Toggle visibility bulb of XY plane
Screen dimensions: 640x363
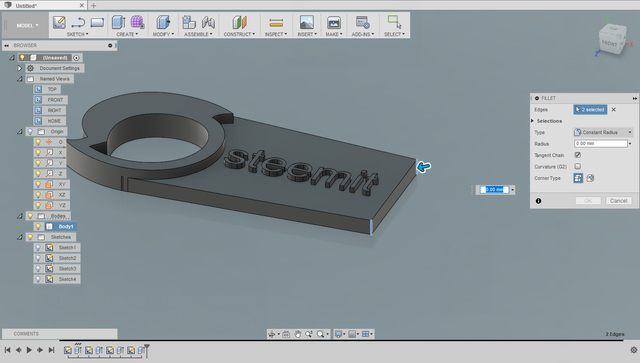pos(38,184)
